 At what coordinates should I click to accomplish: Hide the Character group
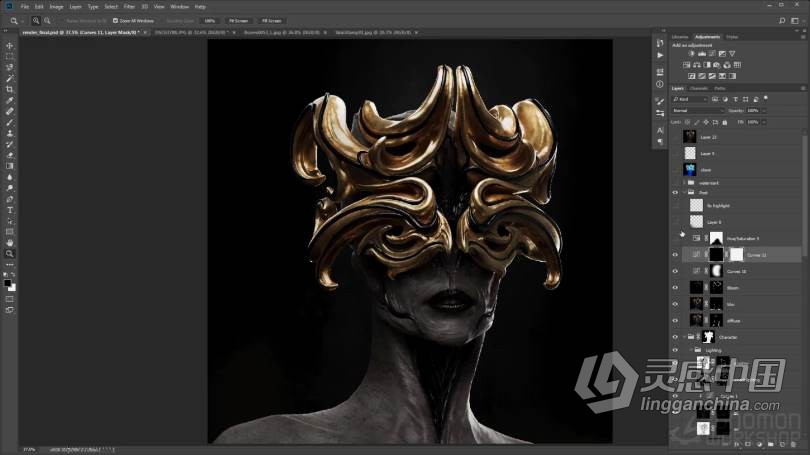pyautogui.click(x=675, y=337)
